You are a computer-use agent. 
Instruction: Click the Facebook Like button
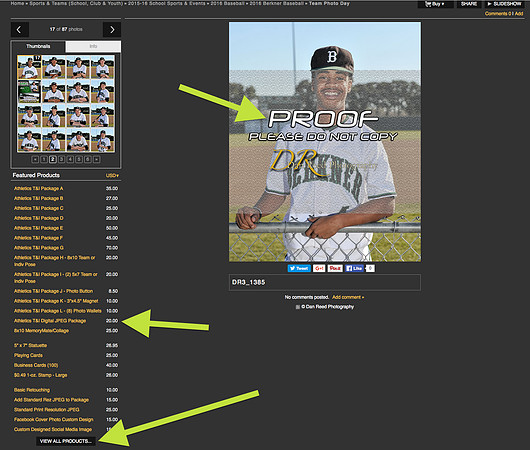[x=354, y=268]
